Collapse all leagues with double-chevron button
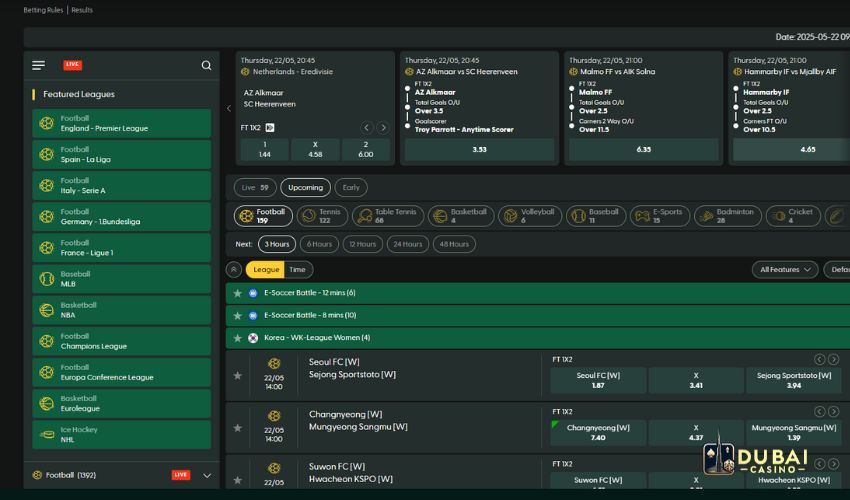This screenshot has height=500, width=850. (234, 270)
